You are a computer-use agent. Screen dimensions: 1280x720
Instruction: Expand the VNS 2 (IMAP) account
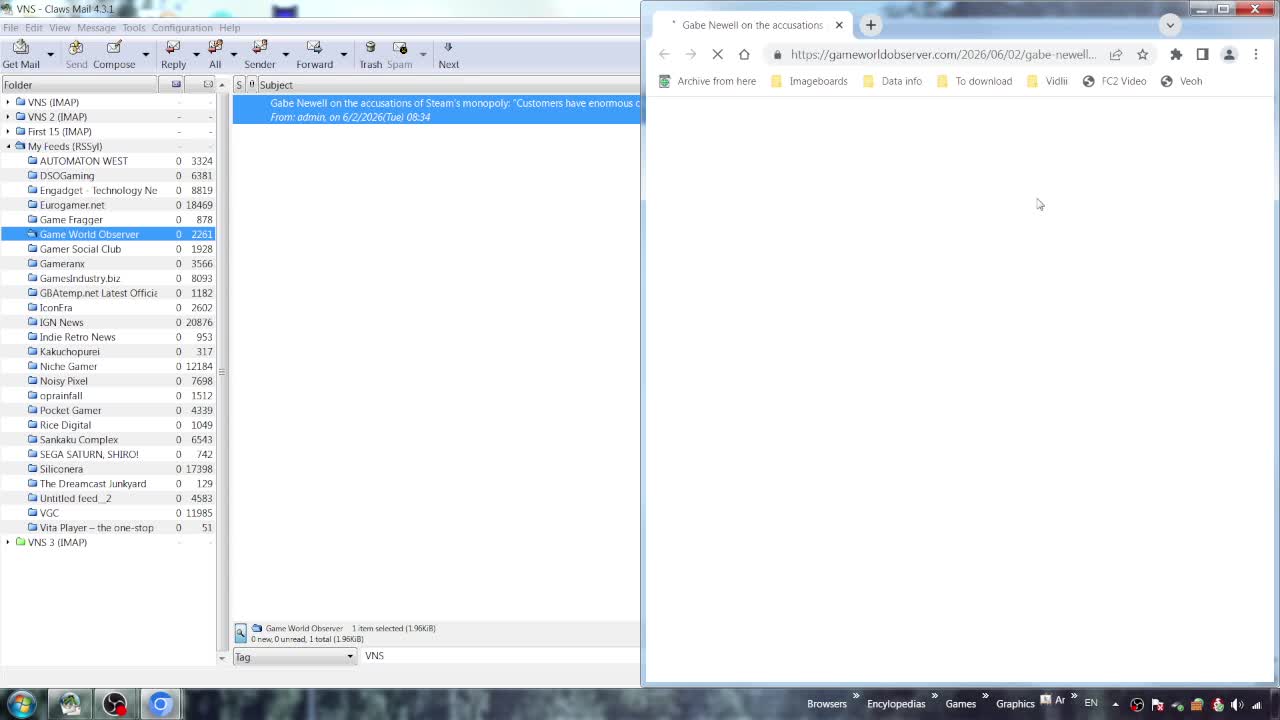8,117
